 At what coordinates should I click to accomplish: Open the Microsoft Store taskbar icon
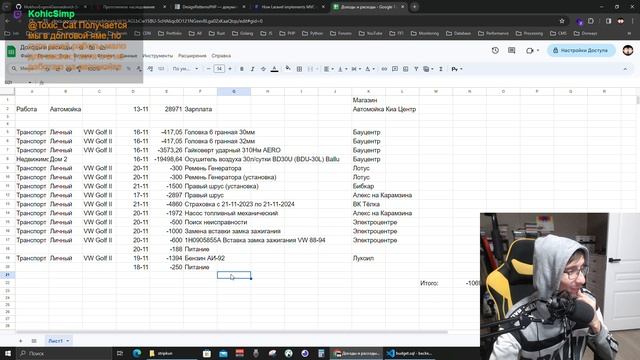[207, 353]
